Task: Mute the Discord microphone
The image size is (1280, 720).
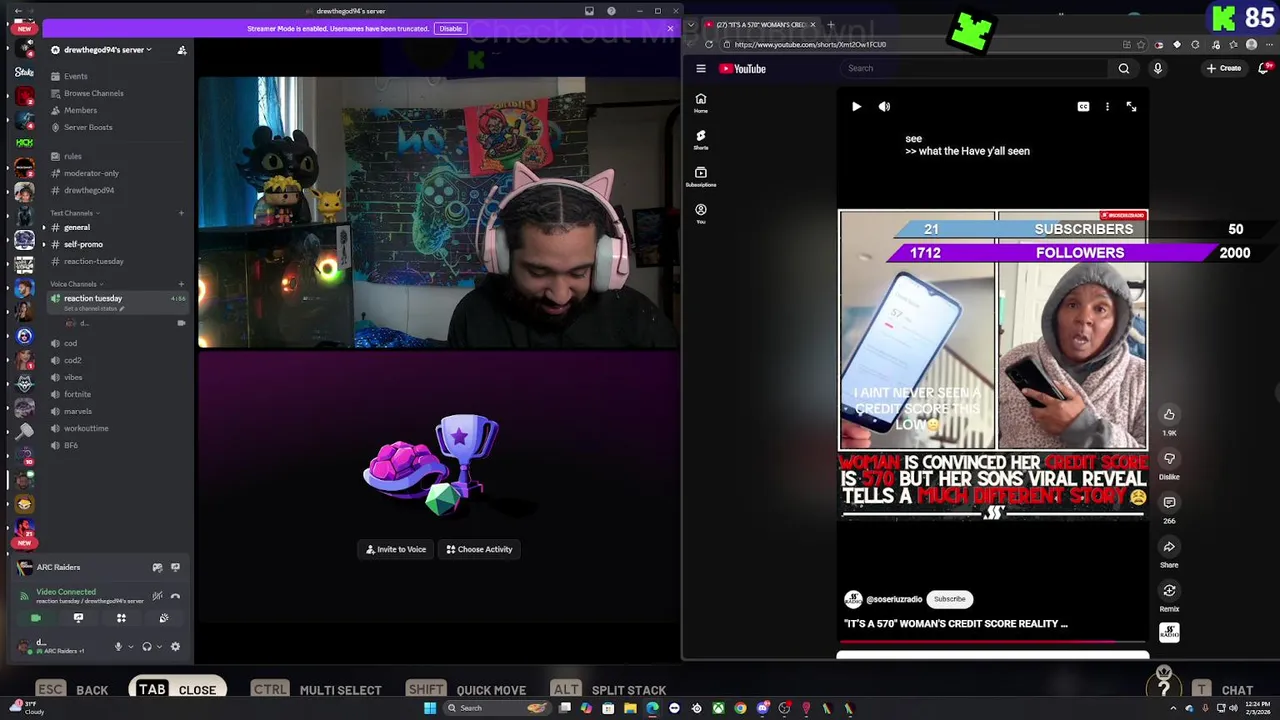Action: pyautogui.click(x=118, y=647)
